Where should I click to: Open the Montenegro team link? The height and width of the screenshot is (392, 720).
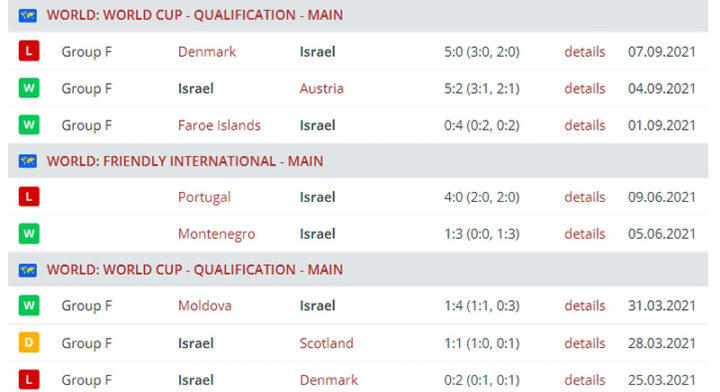[216, 234]
